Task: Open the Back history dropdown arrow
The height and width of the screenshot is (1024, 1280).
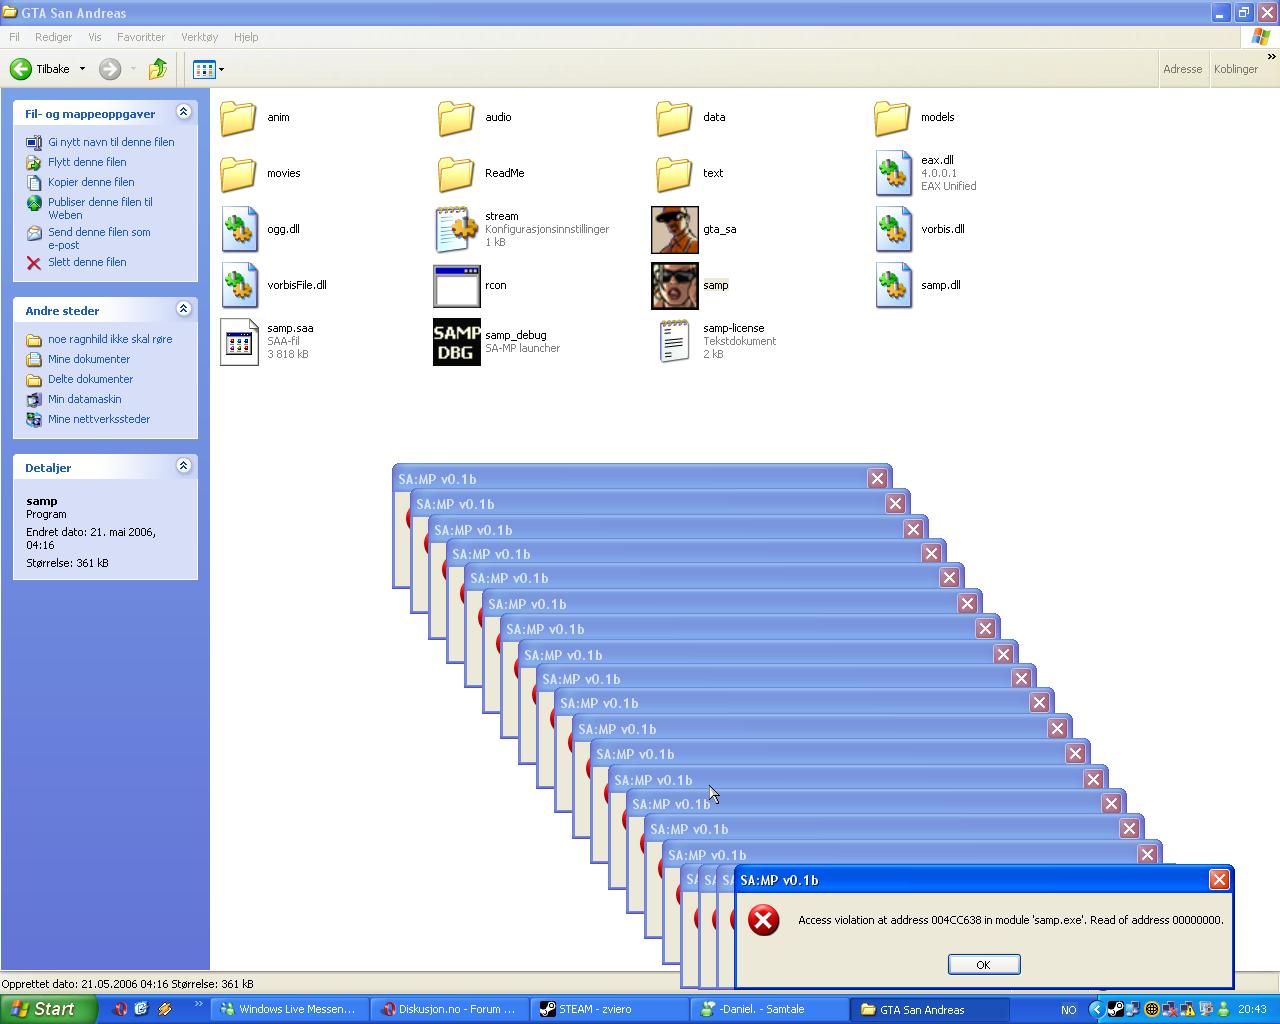Action: pyautogui.click(x=82, y=69)
